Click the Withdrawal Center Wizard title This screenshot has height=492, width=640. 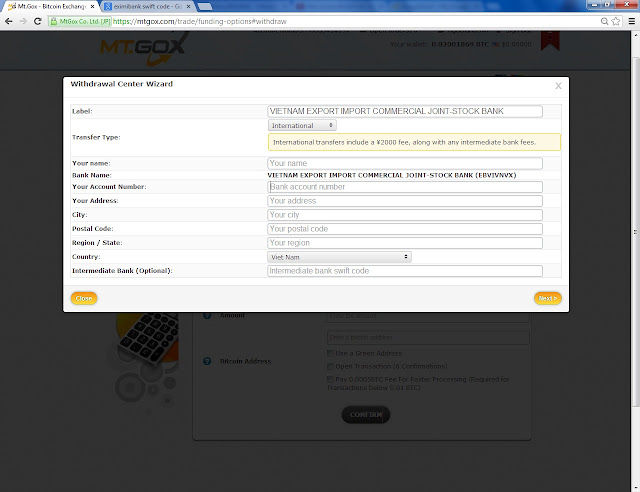tap(122, 84)
